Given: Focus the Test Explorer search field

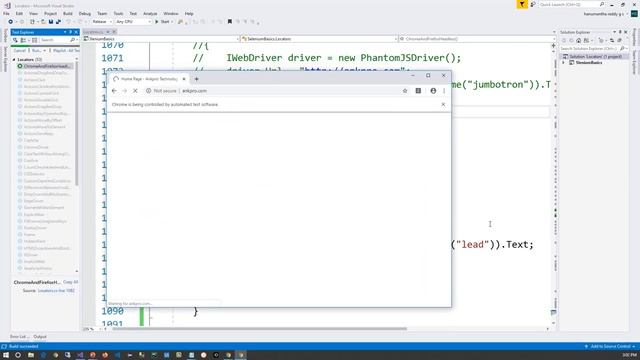Looking at the screenshot, I should 58,40.
